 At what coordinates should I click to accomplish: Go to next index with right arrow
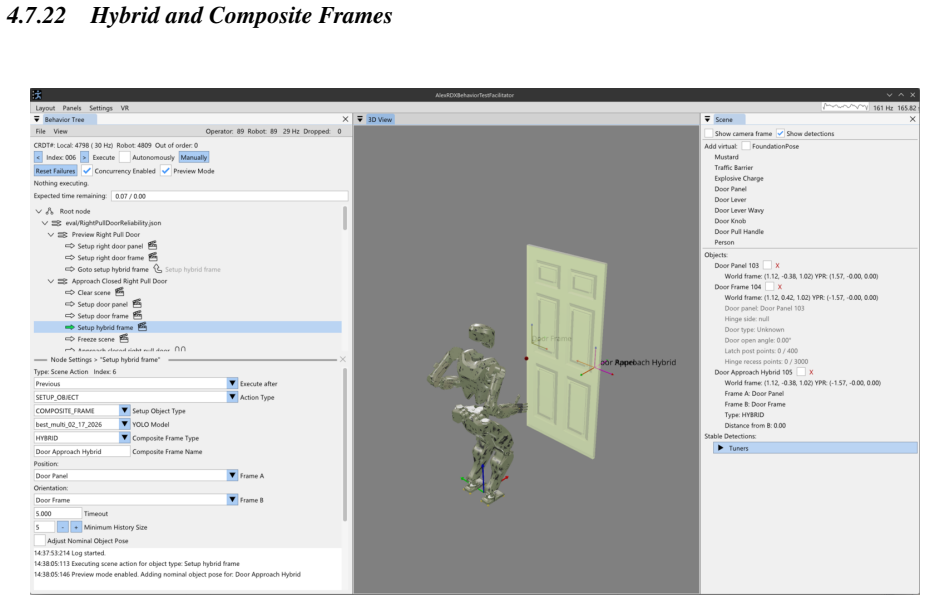84,158
